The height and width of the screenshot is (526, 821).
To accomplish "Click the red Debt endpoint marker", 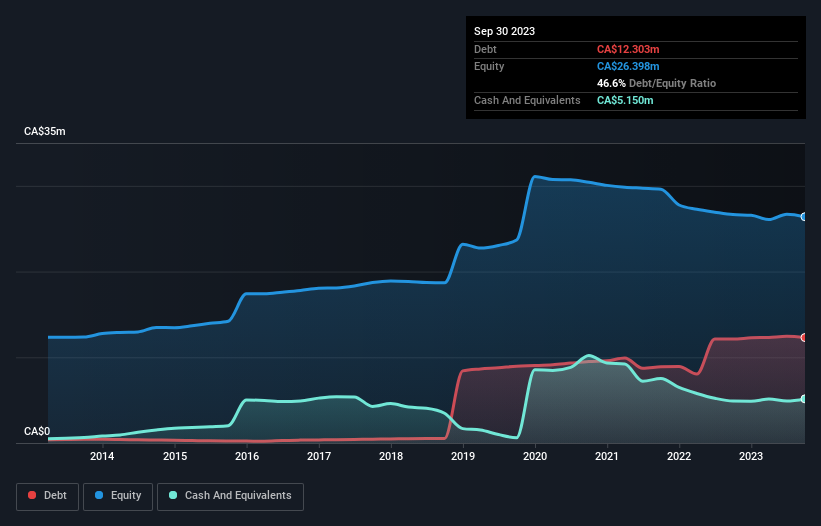I will pyautogui.click(x=804, y=338).
